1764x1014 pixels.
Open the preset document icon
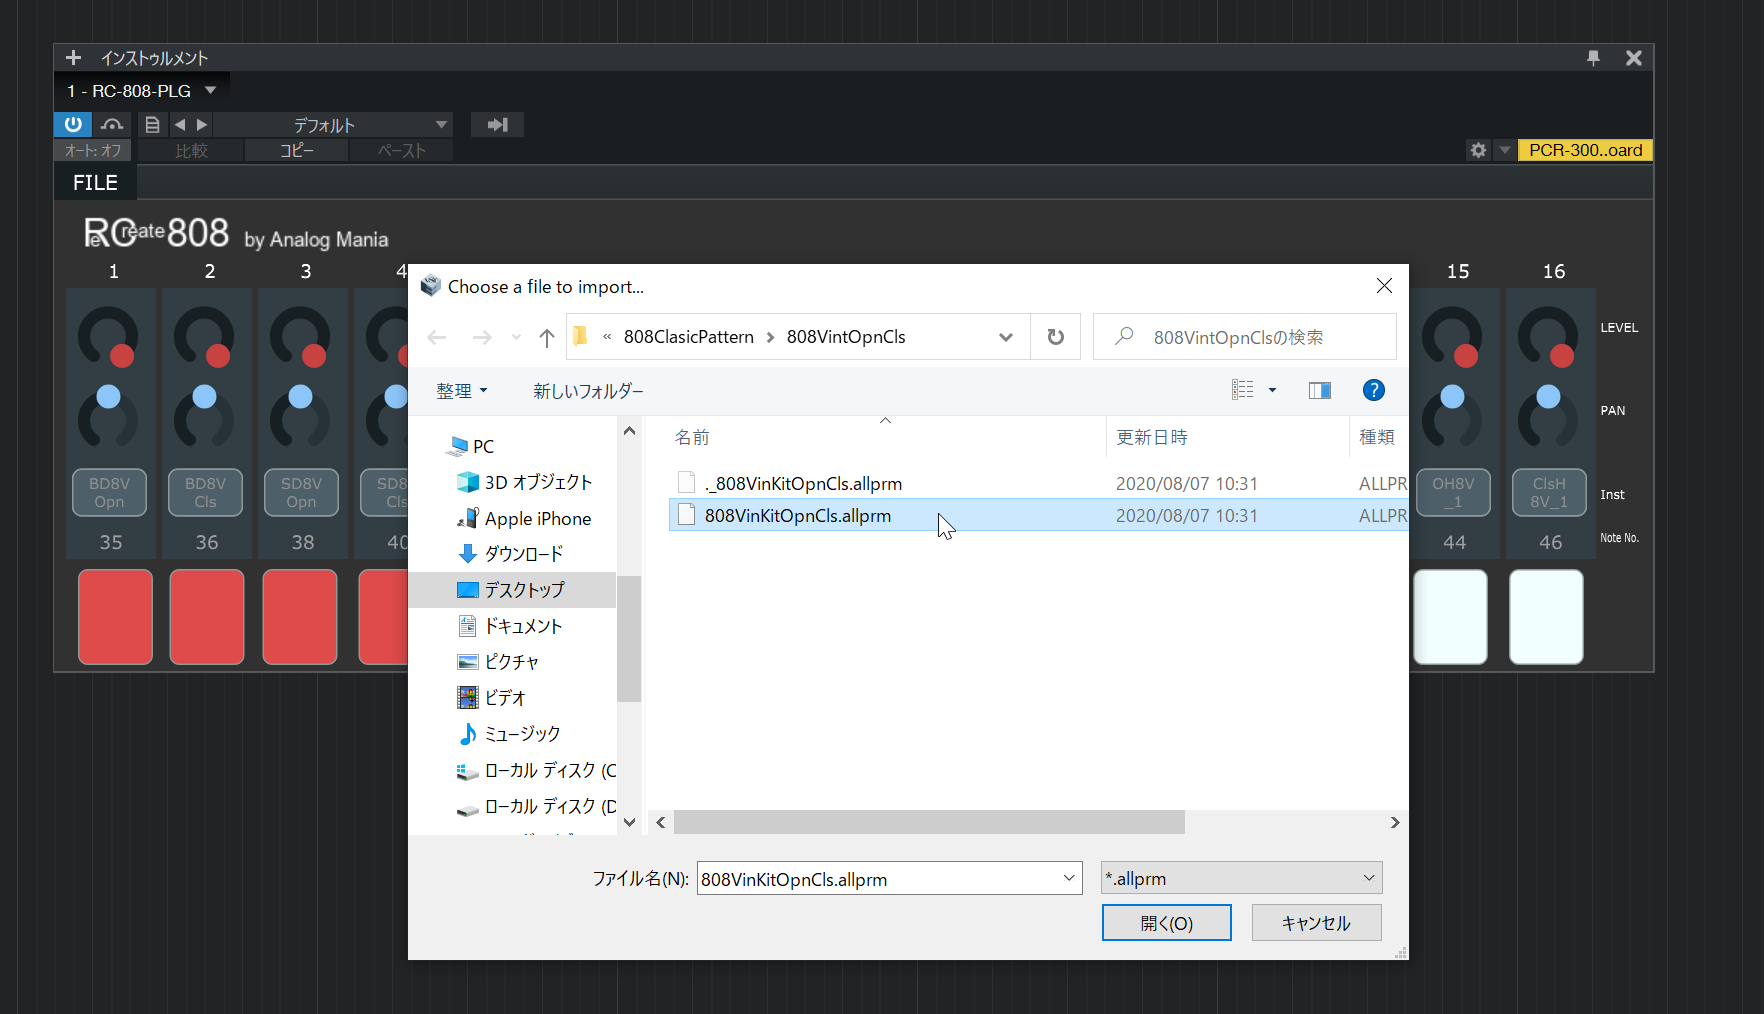click(152, 124)
